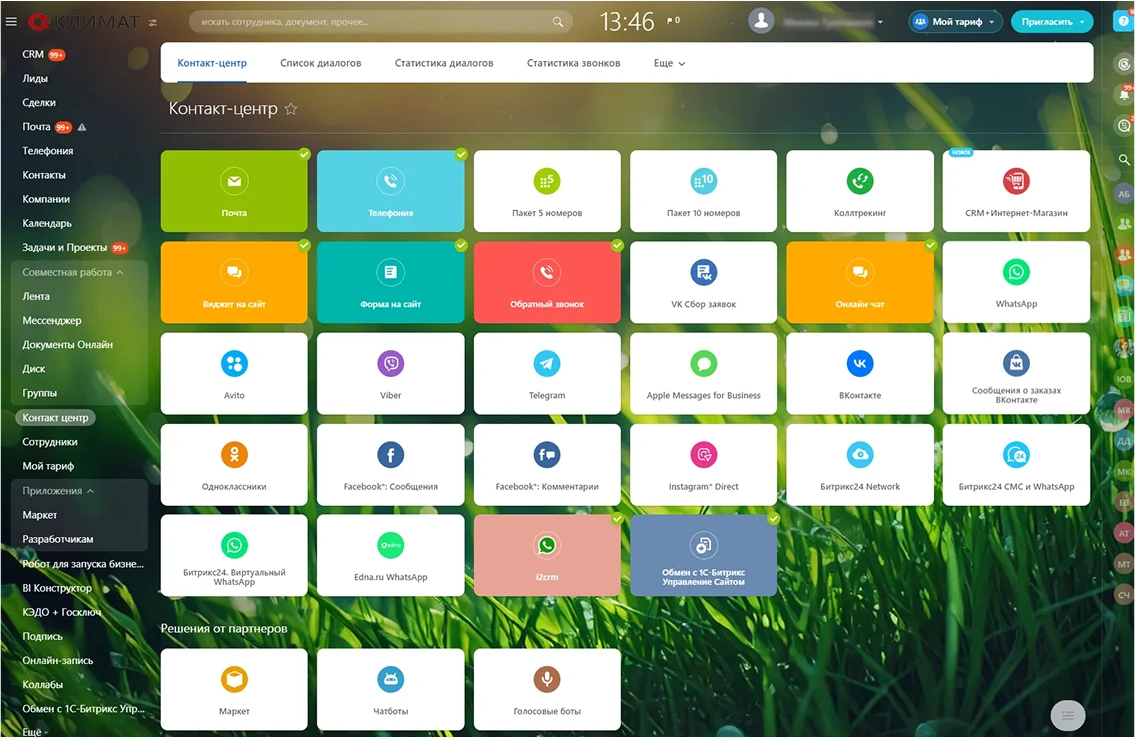This screenshot has height=738, width=1135.
Task: Open the Коллтрекинг tile
Action: click(x=860, y=191)
